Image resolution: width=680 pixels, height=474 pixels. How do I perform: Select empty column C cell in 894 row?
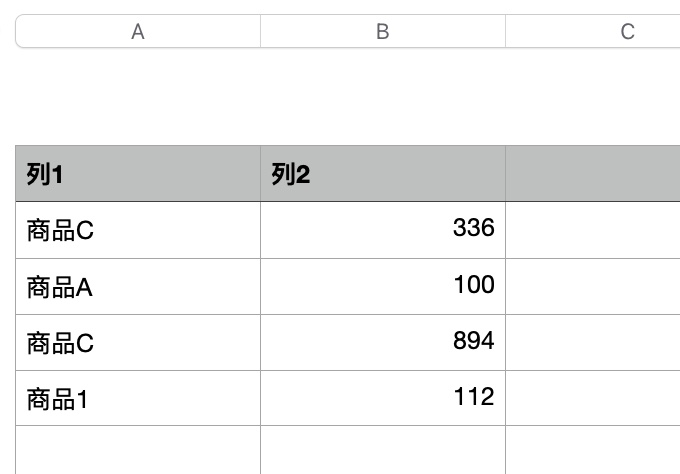(592, 343)
